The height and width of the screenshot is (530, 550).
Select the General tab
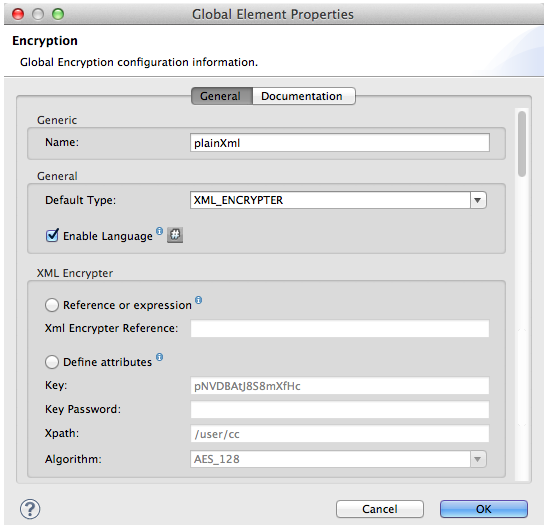tap(221, 96)
